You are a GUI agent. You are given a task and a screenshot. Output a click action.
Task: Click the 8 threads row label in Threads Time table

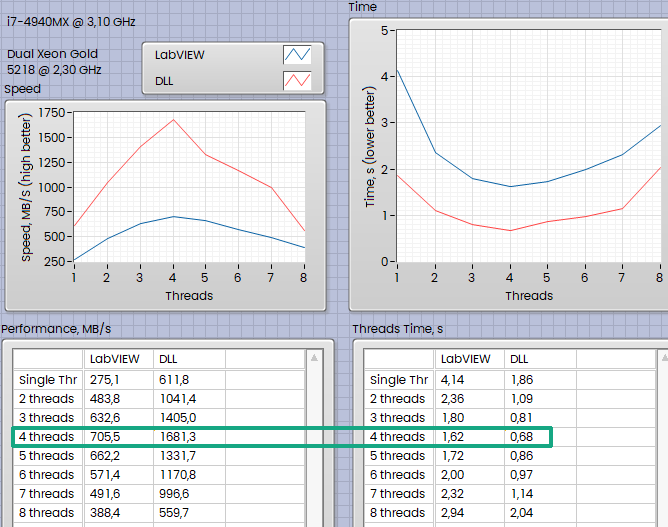(x=399, y=513)
